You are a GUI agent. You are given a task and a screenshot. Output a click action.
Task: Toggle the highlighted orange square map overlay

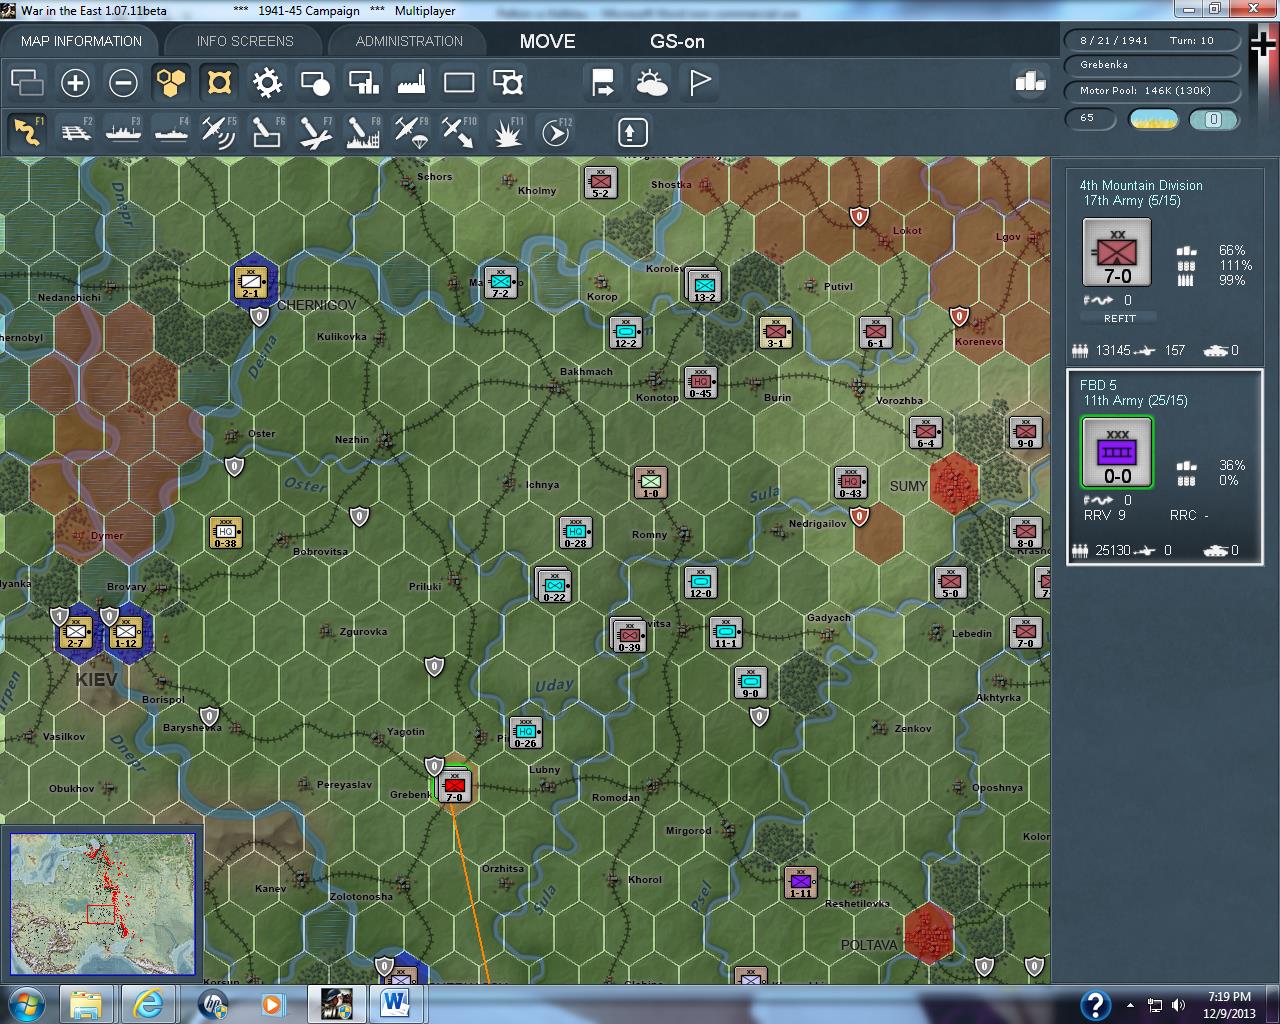219,82
